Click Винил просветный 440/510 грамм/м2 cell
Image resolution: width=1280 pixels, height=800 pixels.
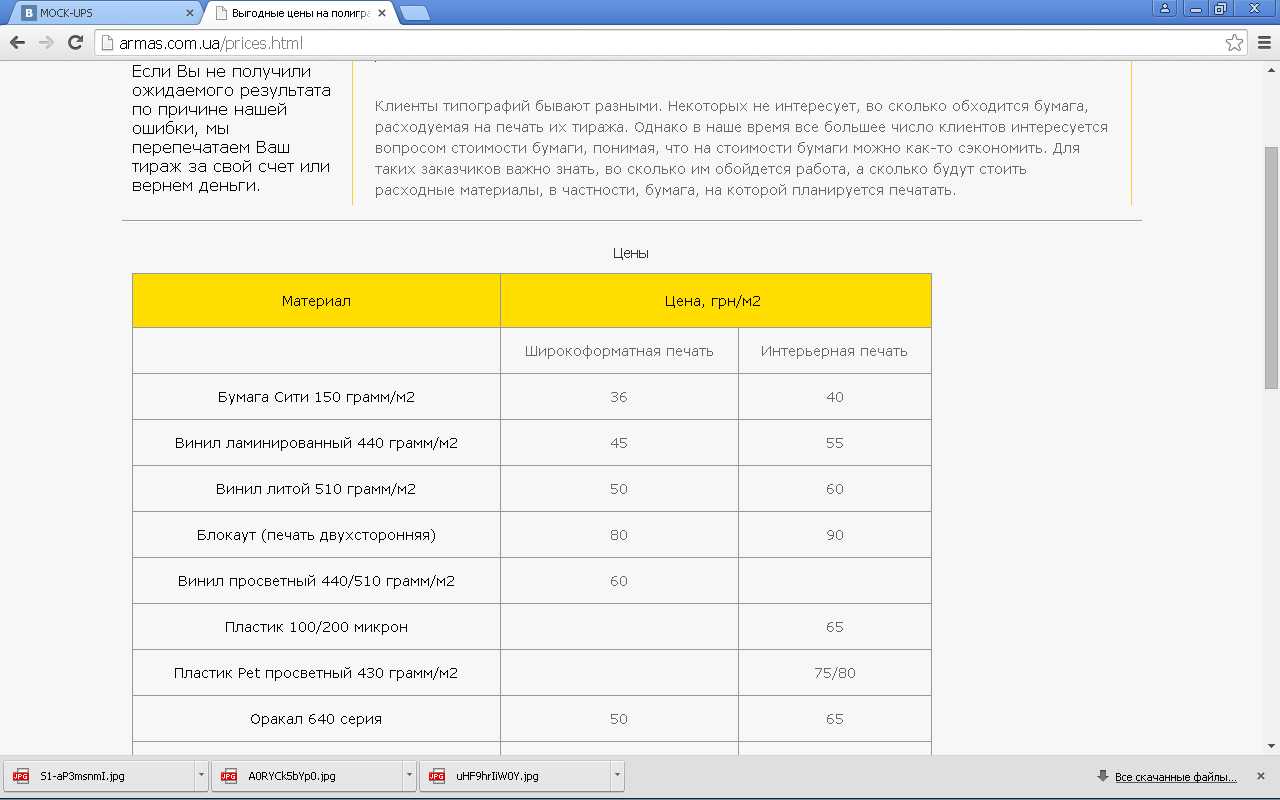(x=316, y=581)
